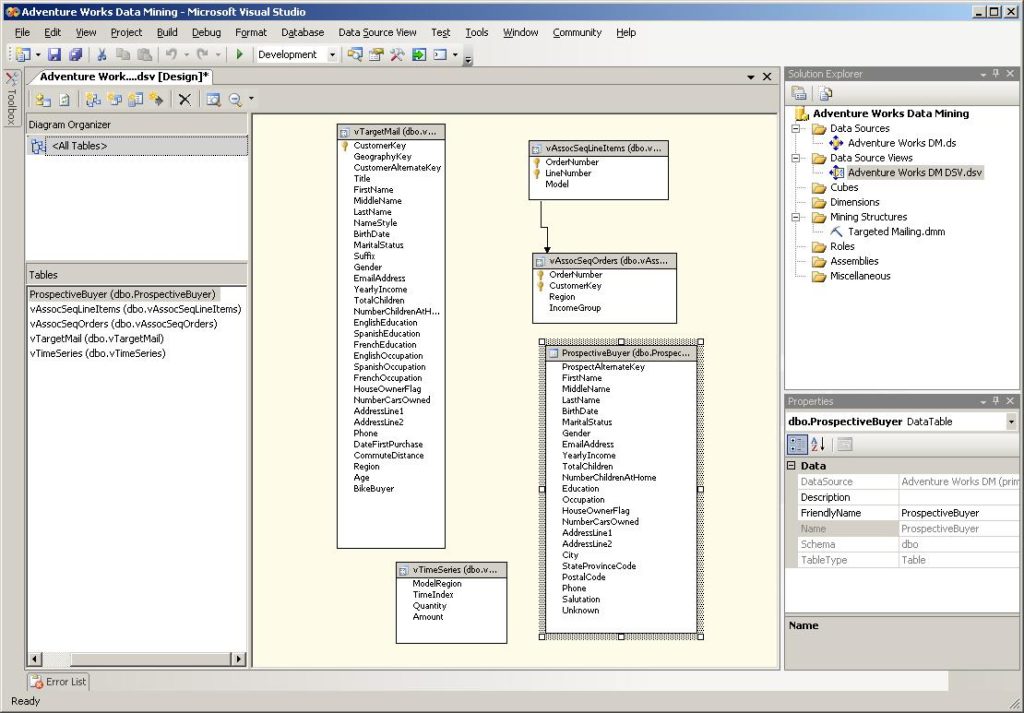Click Properties icon in Solution Explorer toolbar

pos(798,93)
